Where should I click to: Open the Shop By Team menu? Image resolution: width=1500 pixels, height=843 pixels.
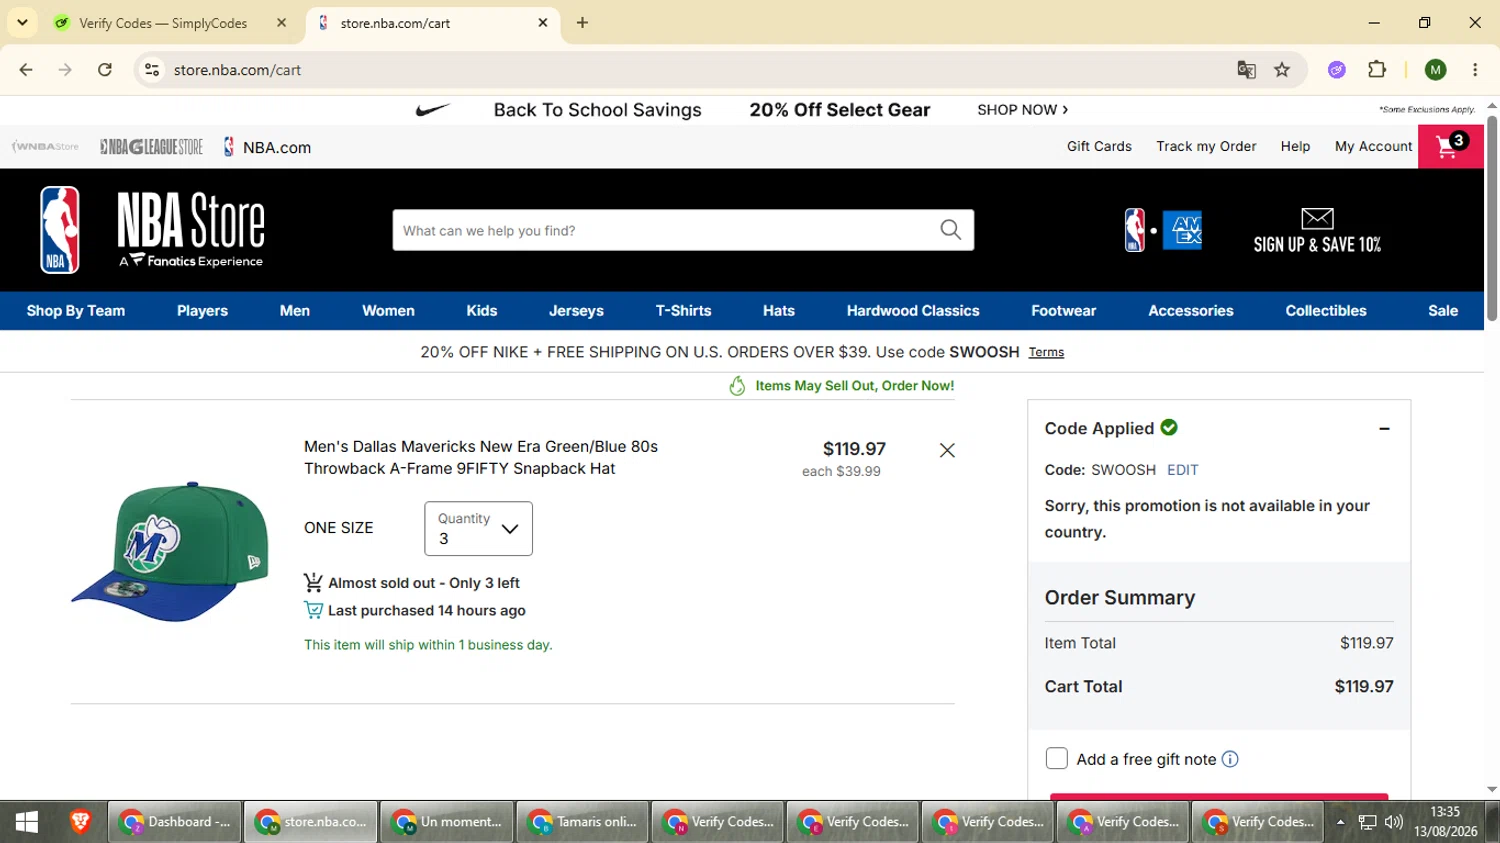(76, 311)
